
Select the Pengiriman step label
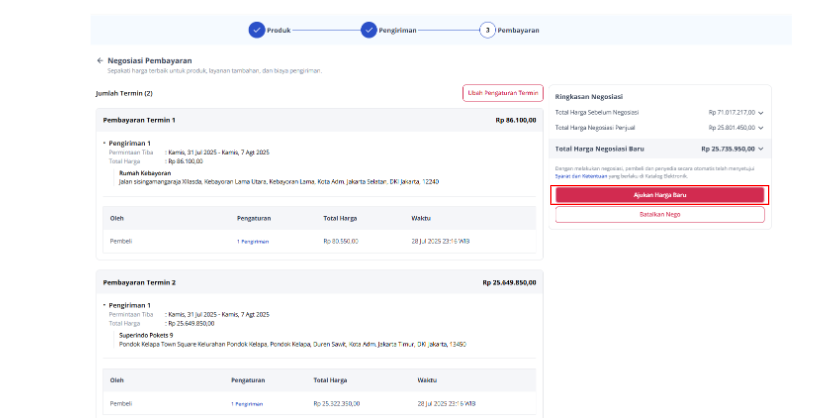[397, 30]
